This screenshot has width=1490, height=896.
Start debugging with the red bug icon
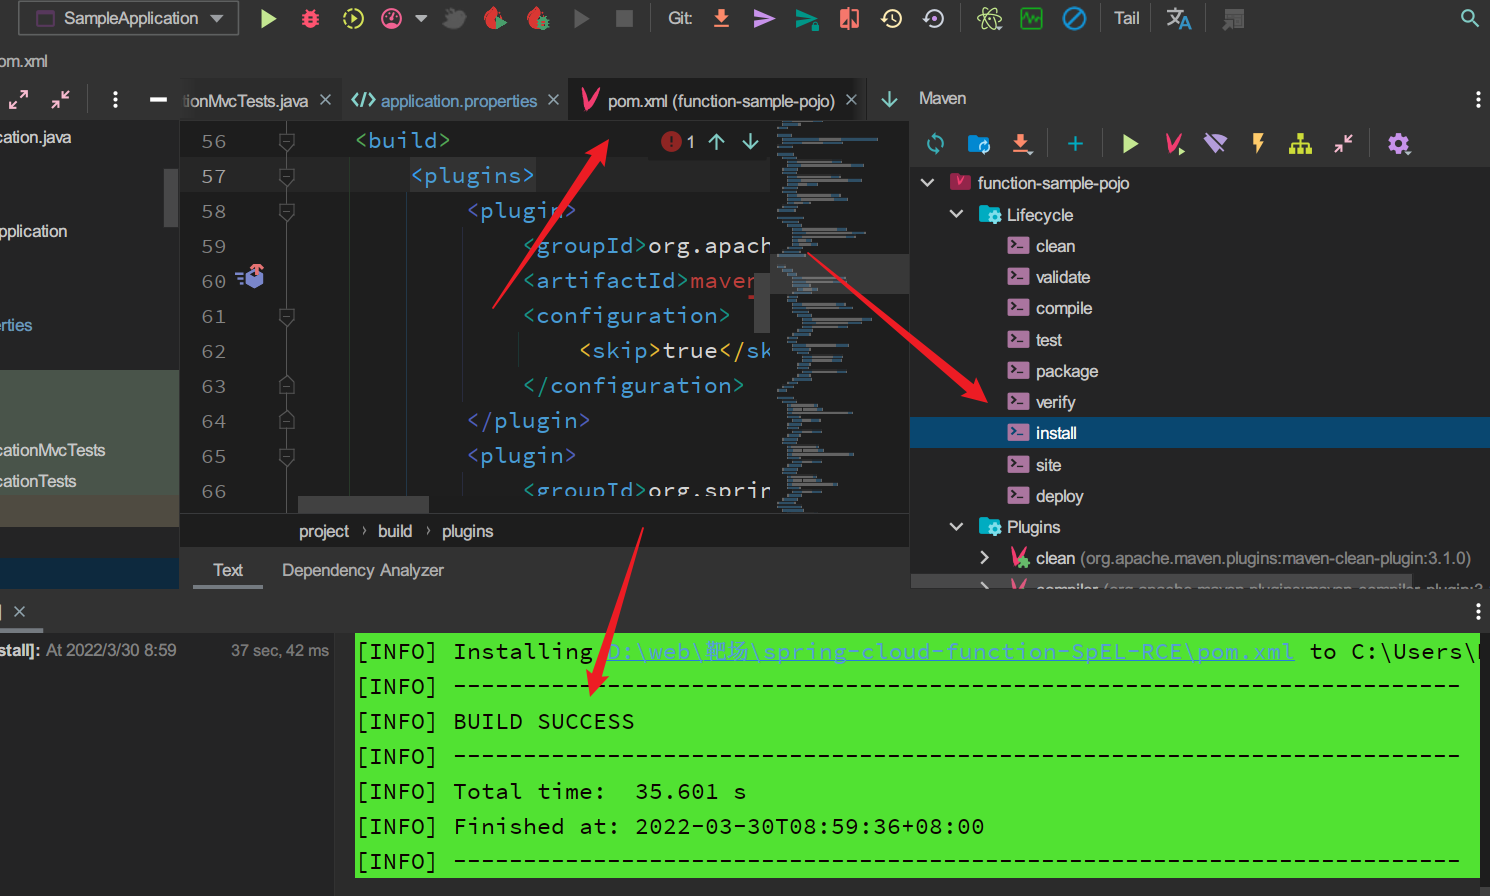click(310, 18)
